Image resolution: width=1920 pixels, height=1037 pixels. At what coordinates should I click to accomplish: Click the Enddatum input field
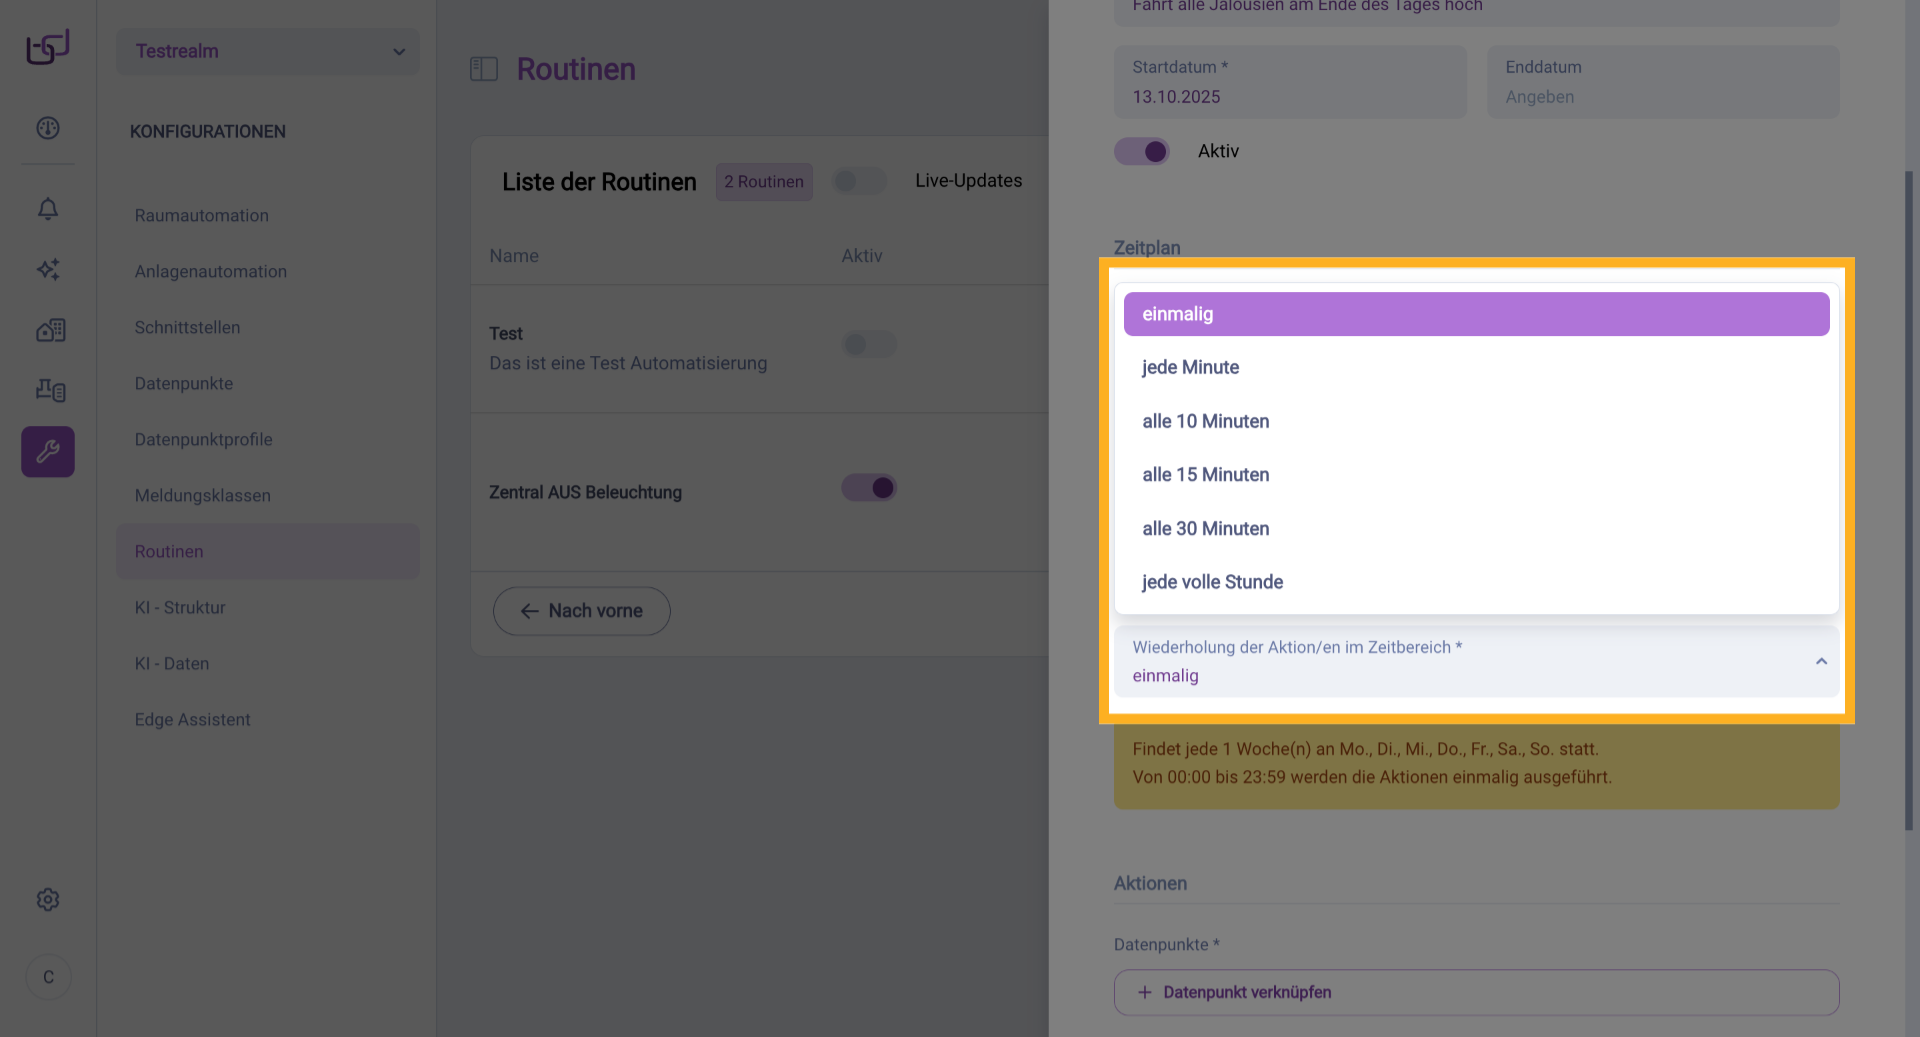(x=1662, y=83)
